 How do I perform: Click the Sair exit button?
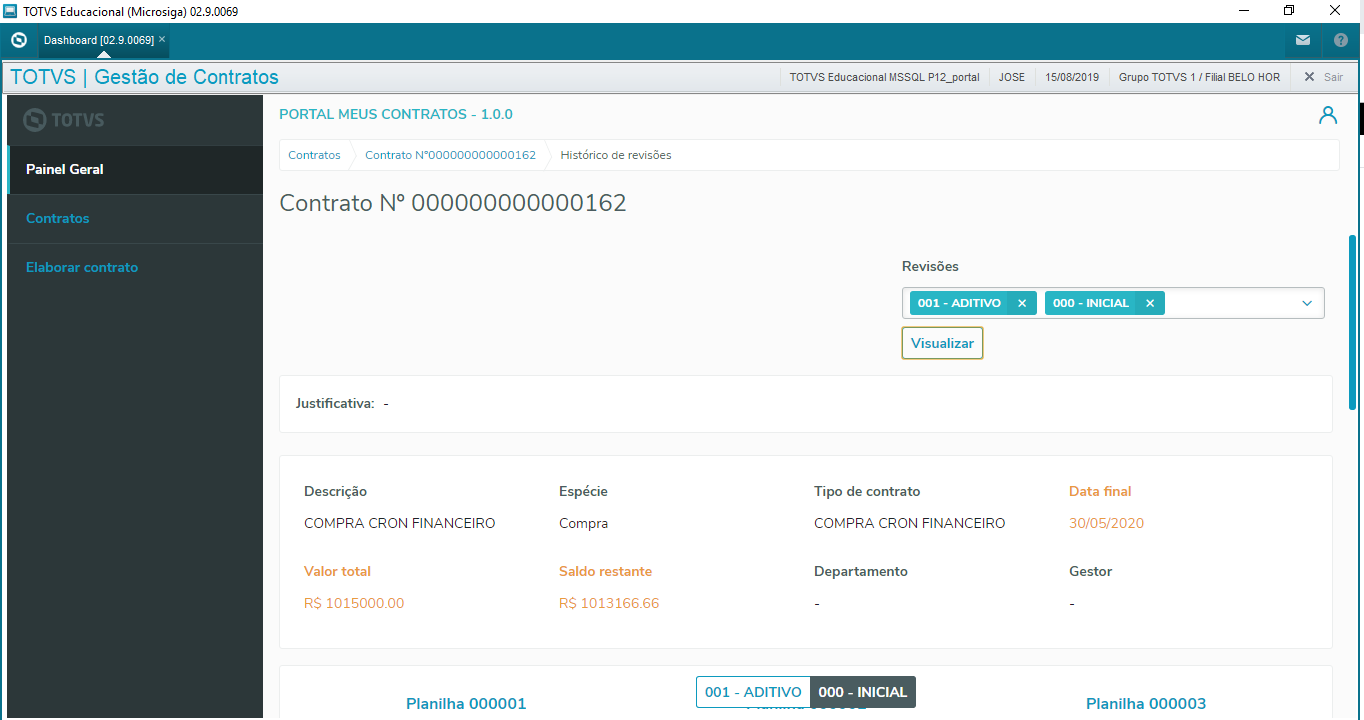(1323, 77)
